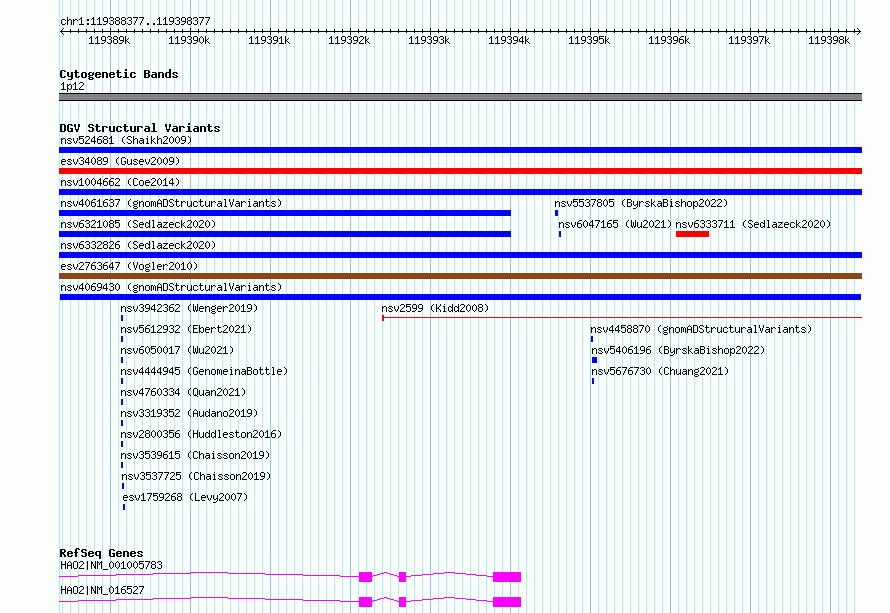Screen dimensions: 890x613
Task: Click the chr1:119388377..119398377 region label
Action: 135,21
